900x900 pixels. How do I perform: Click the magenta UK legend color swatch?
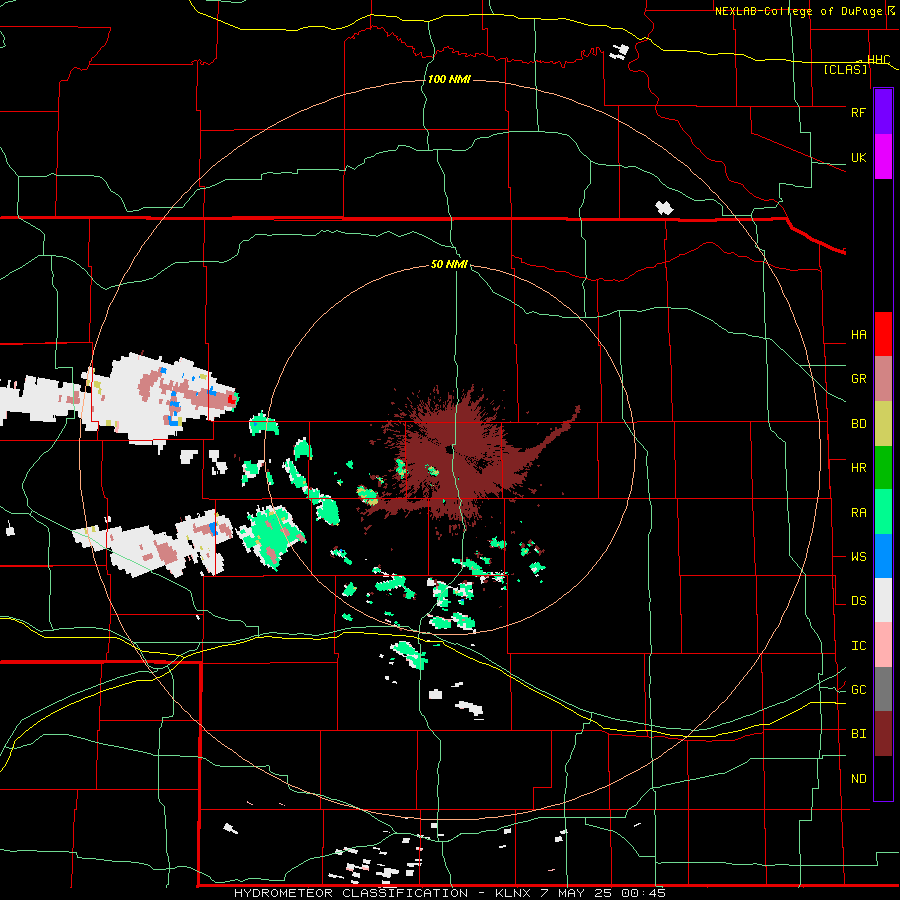pos(883,157)
